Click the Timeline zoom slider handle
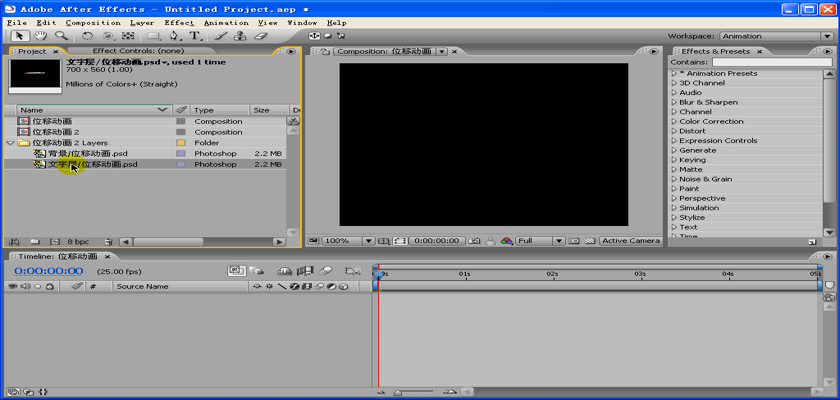The height and width of the screenshot is (400, 840). tap(398, 393)
